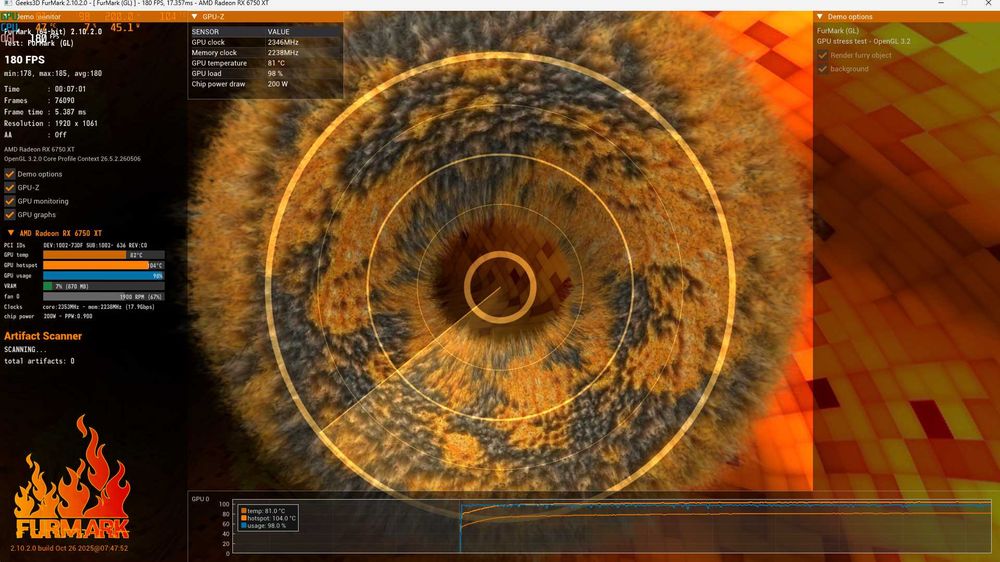This screenshot has width=1000, height=562.
Task: Toggle the GPU monitoring checkbox
Action: click(x=10, y=201)
